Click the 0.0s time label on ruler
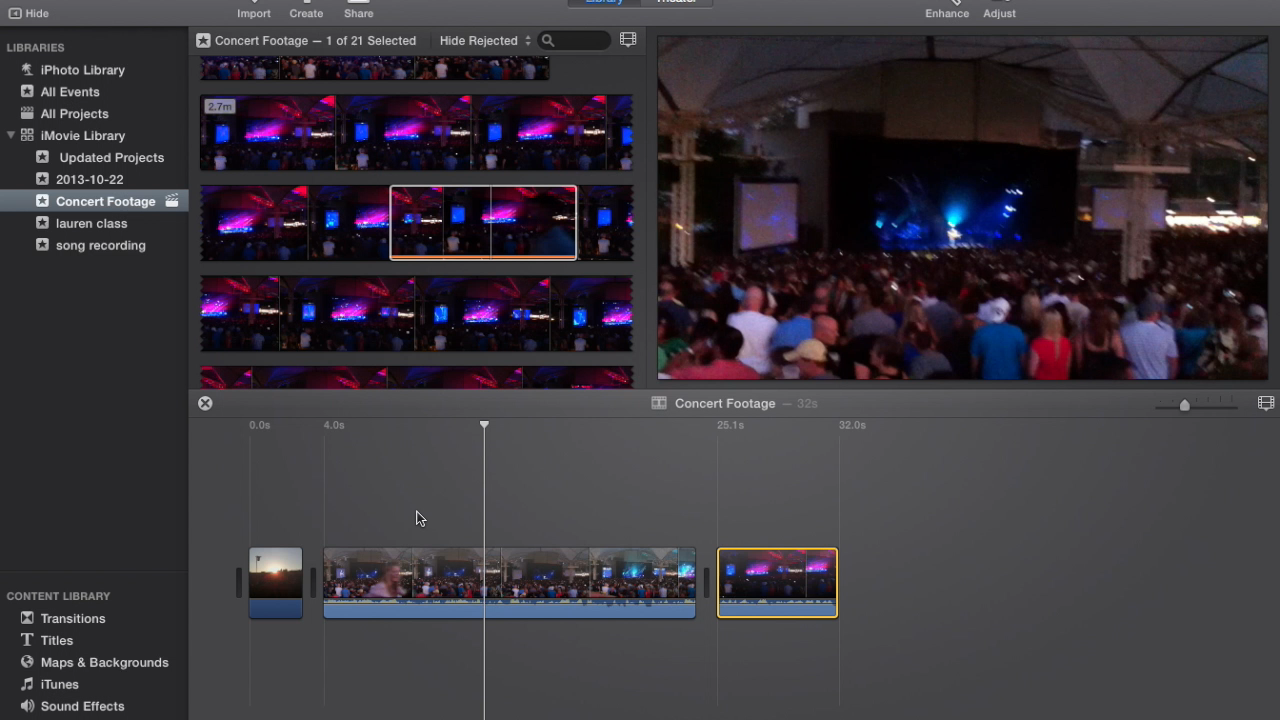Screen dimensions: 1280x720 point(260,425)
